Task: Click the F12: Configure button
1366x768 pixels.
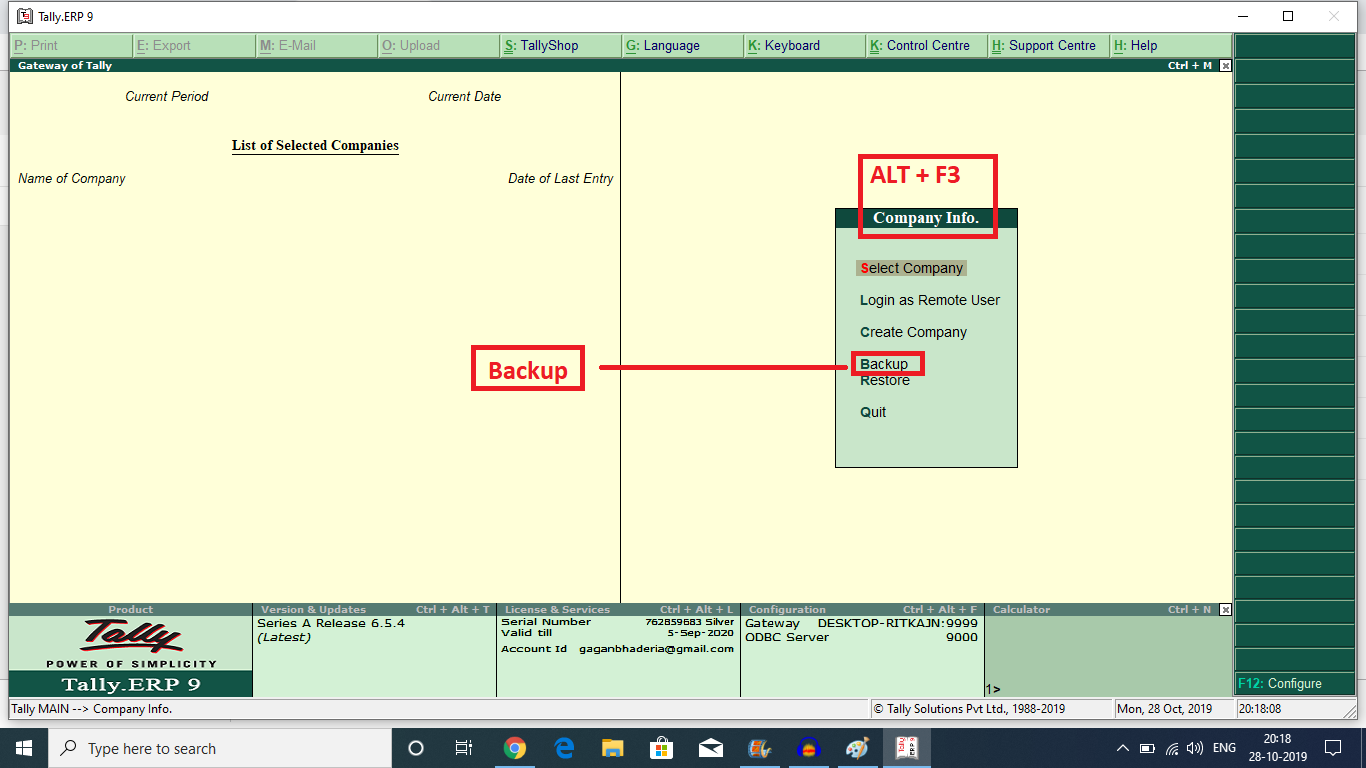Action: [1294, 683]
